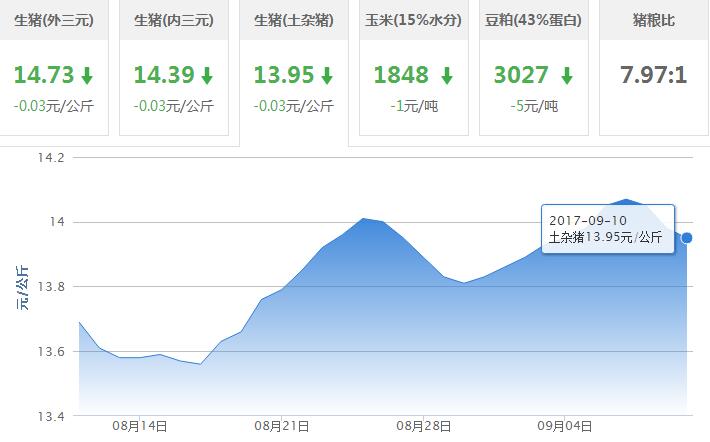Switch to the 豆粕(43%蛋白) tab
710x442 pixels.
coord(534,20)
